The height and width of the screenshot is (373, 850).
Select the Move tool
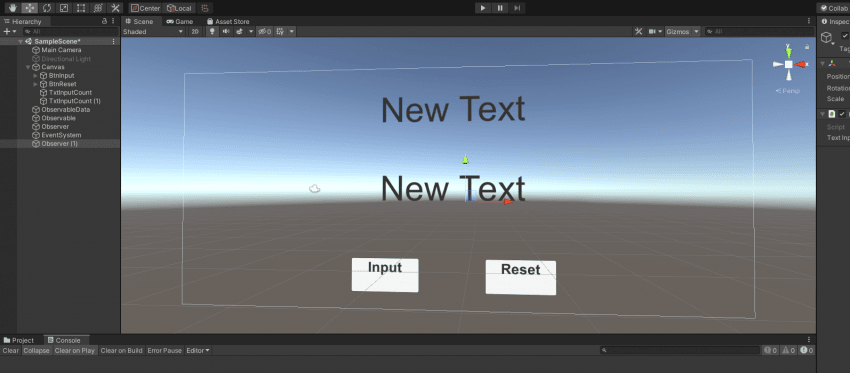point(29,8)
